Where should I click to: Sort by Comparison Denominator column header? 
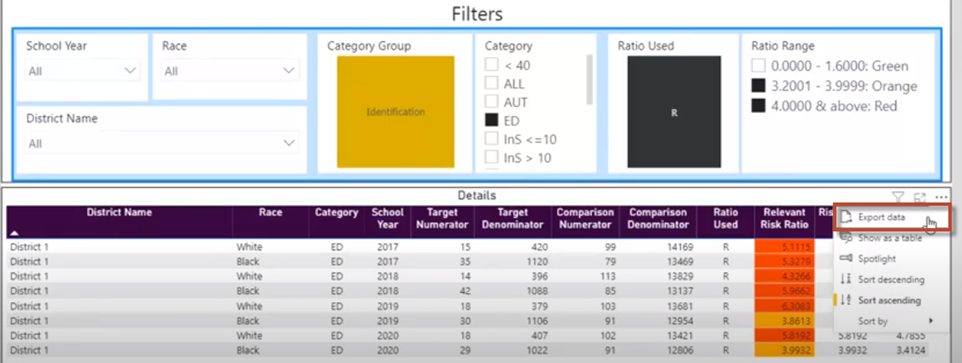tap(658, 221)
